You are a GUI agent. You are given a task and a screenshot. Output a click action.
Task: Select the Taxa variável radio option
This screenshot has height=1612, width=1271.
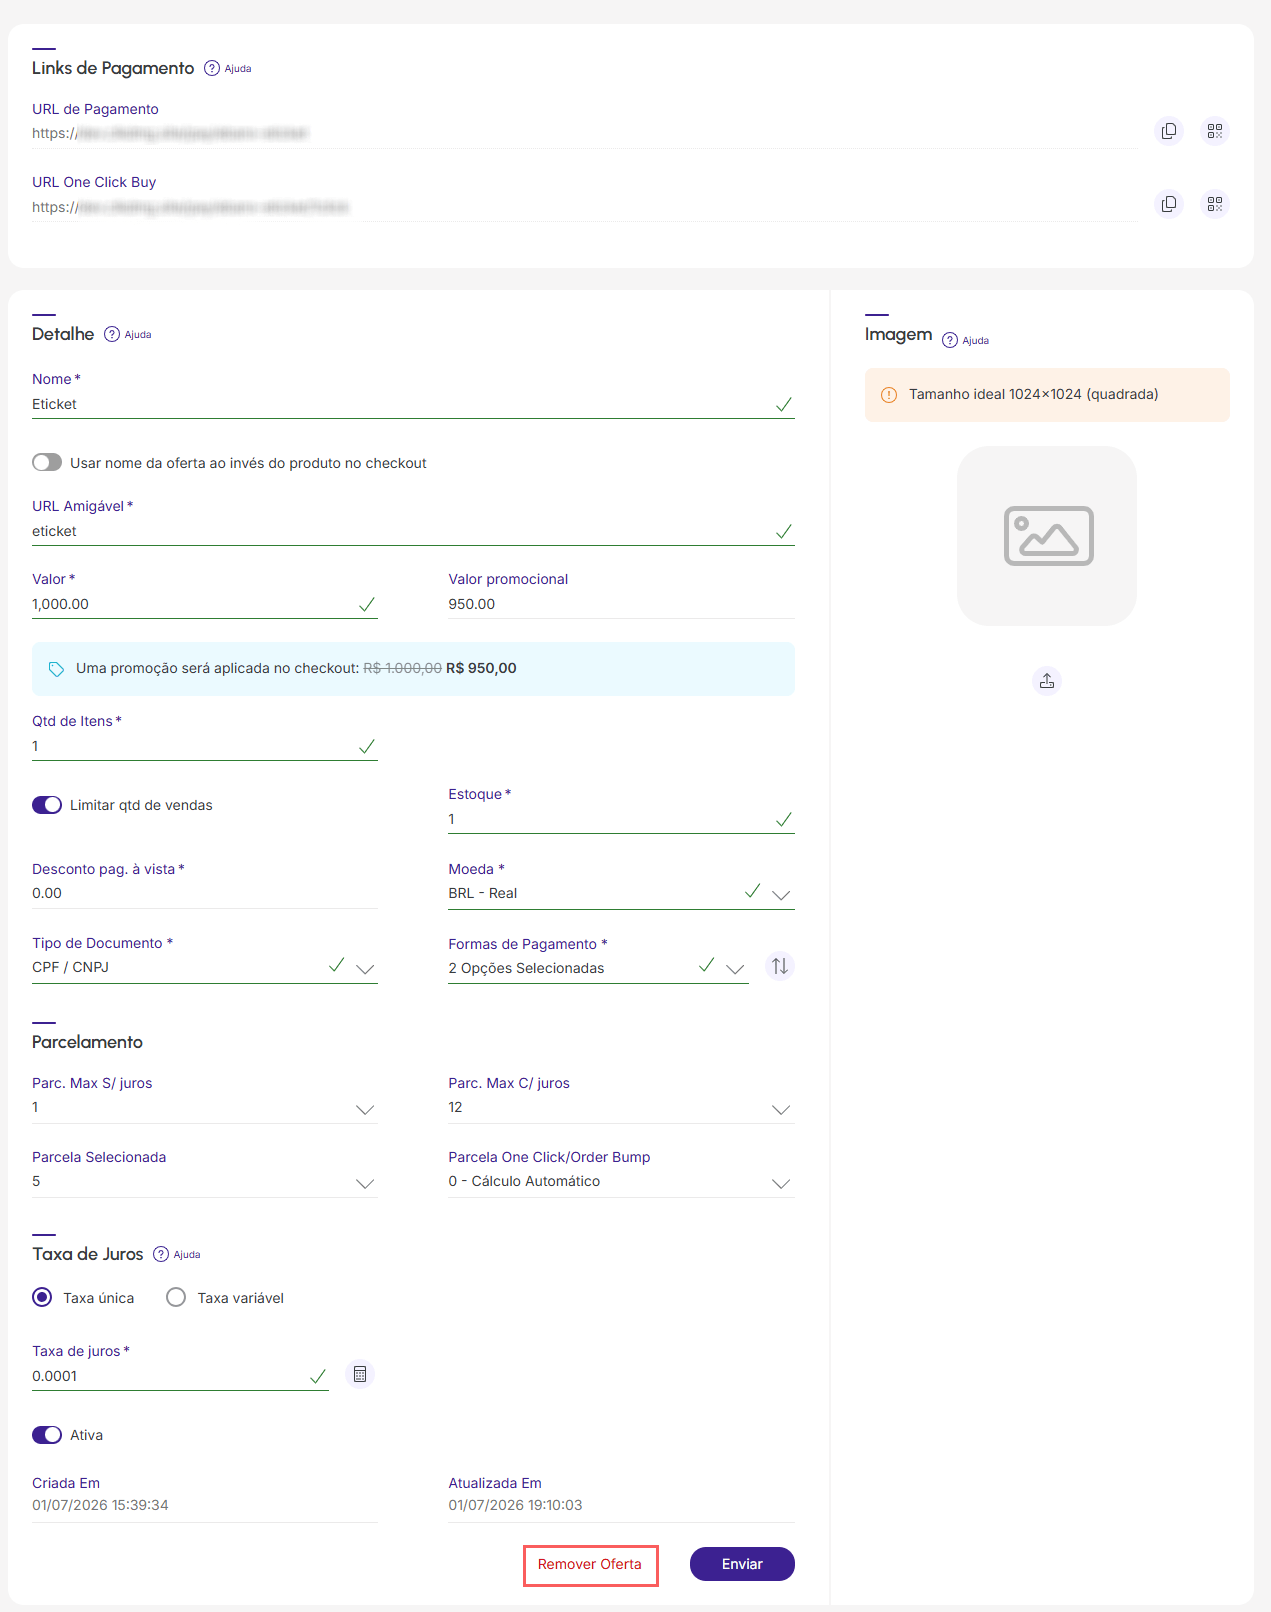coord(176,1297)
